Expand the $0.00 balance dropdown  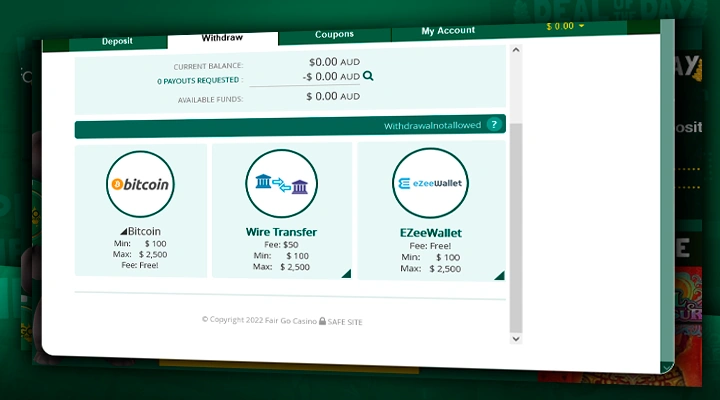point(565,26)
